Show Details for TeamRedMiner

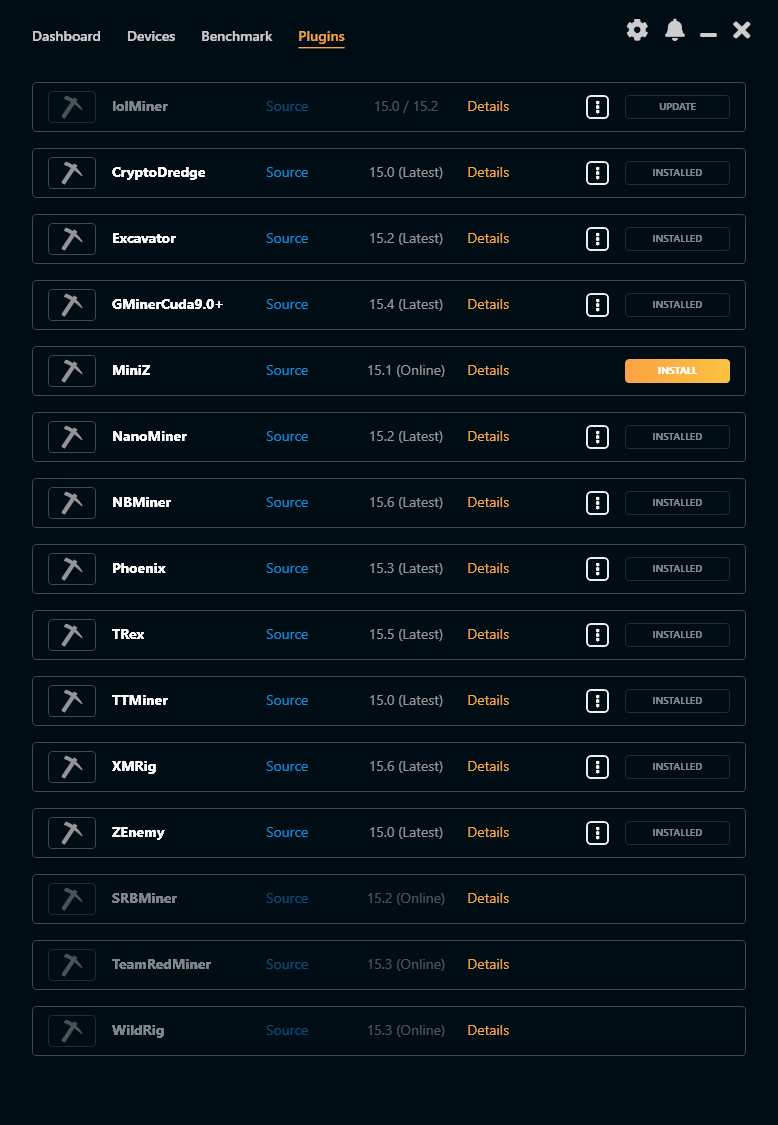click(x=488, y=965)
